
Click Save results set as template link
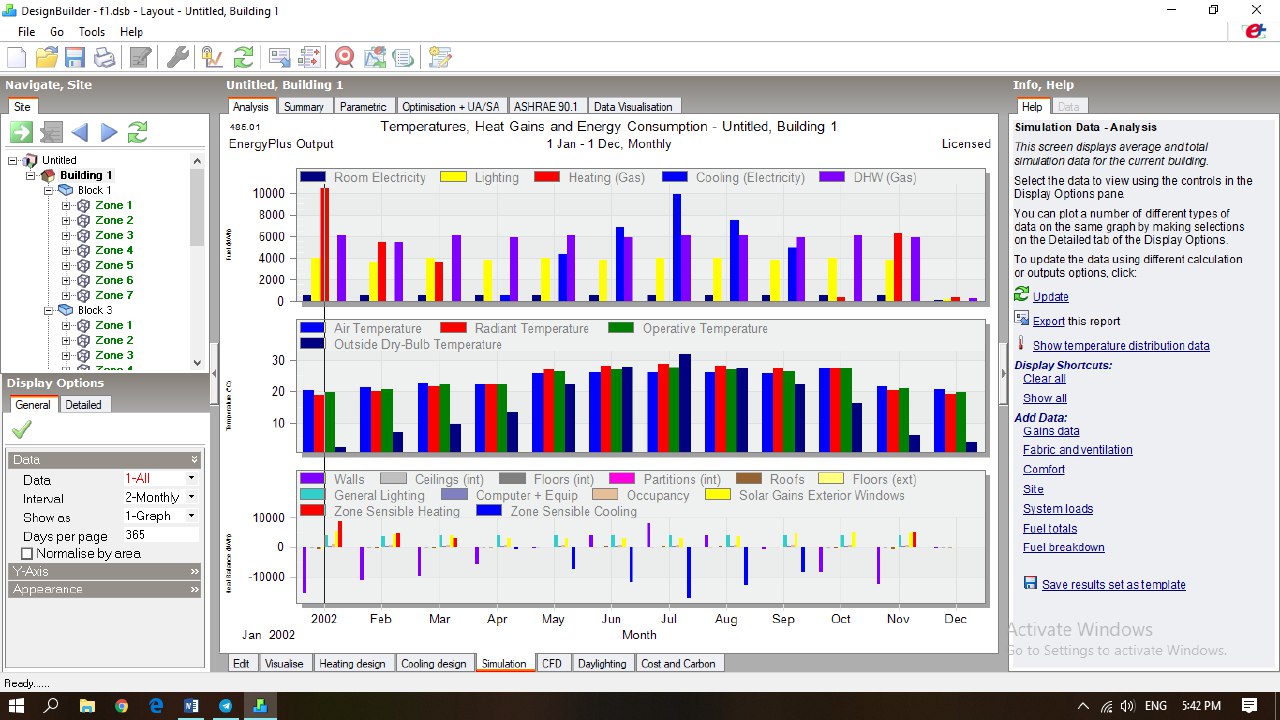(1114, 585)
